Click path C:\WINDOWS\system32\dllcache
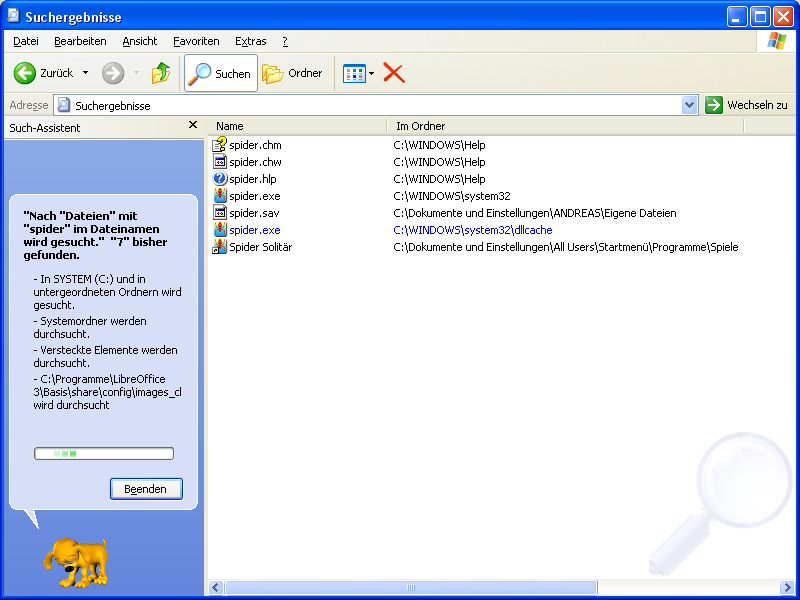800x600 pixels. point(473,230)
